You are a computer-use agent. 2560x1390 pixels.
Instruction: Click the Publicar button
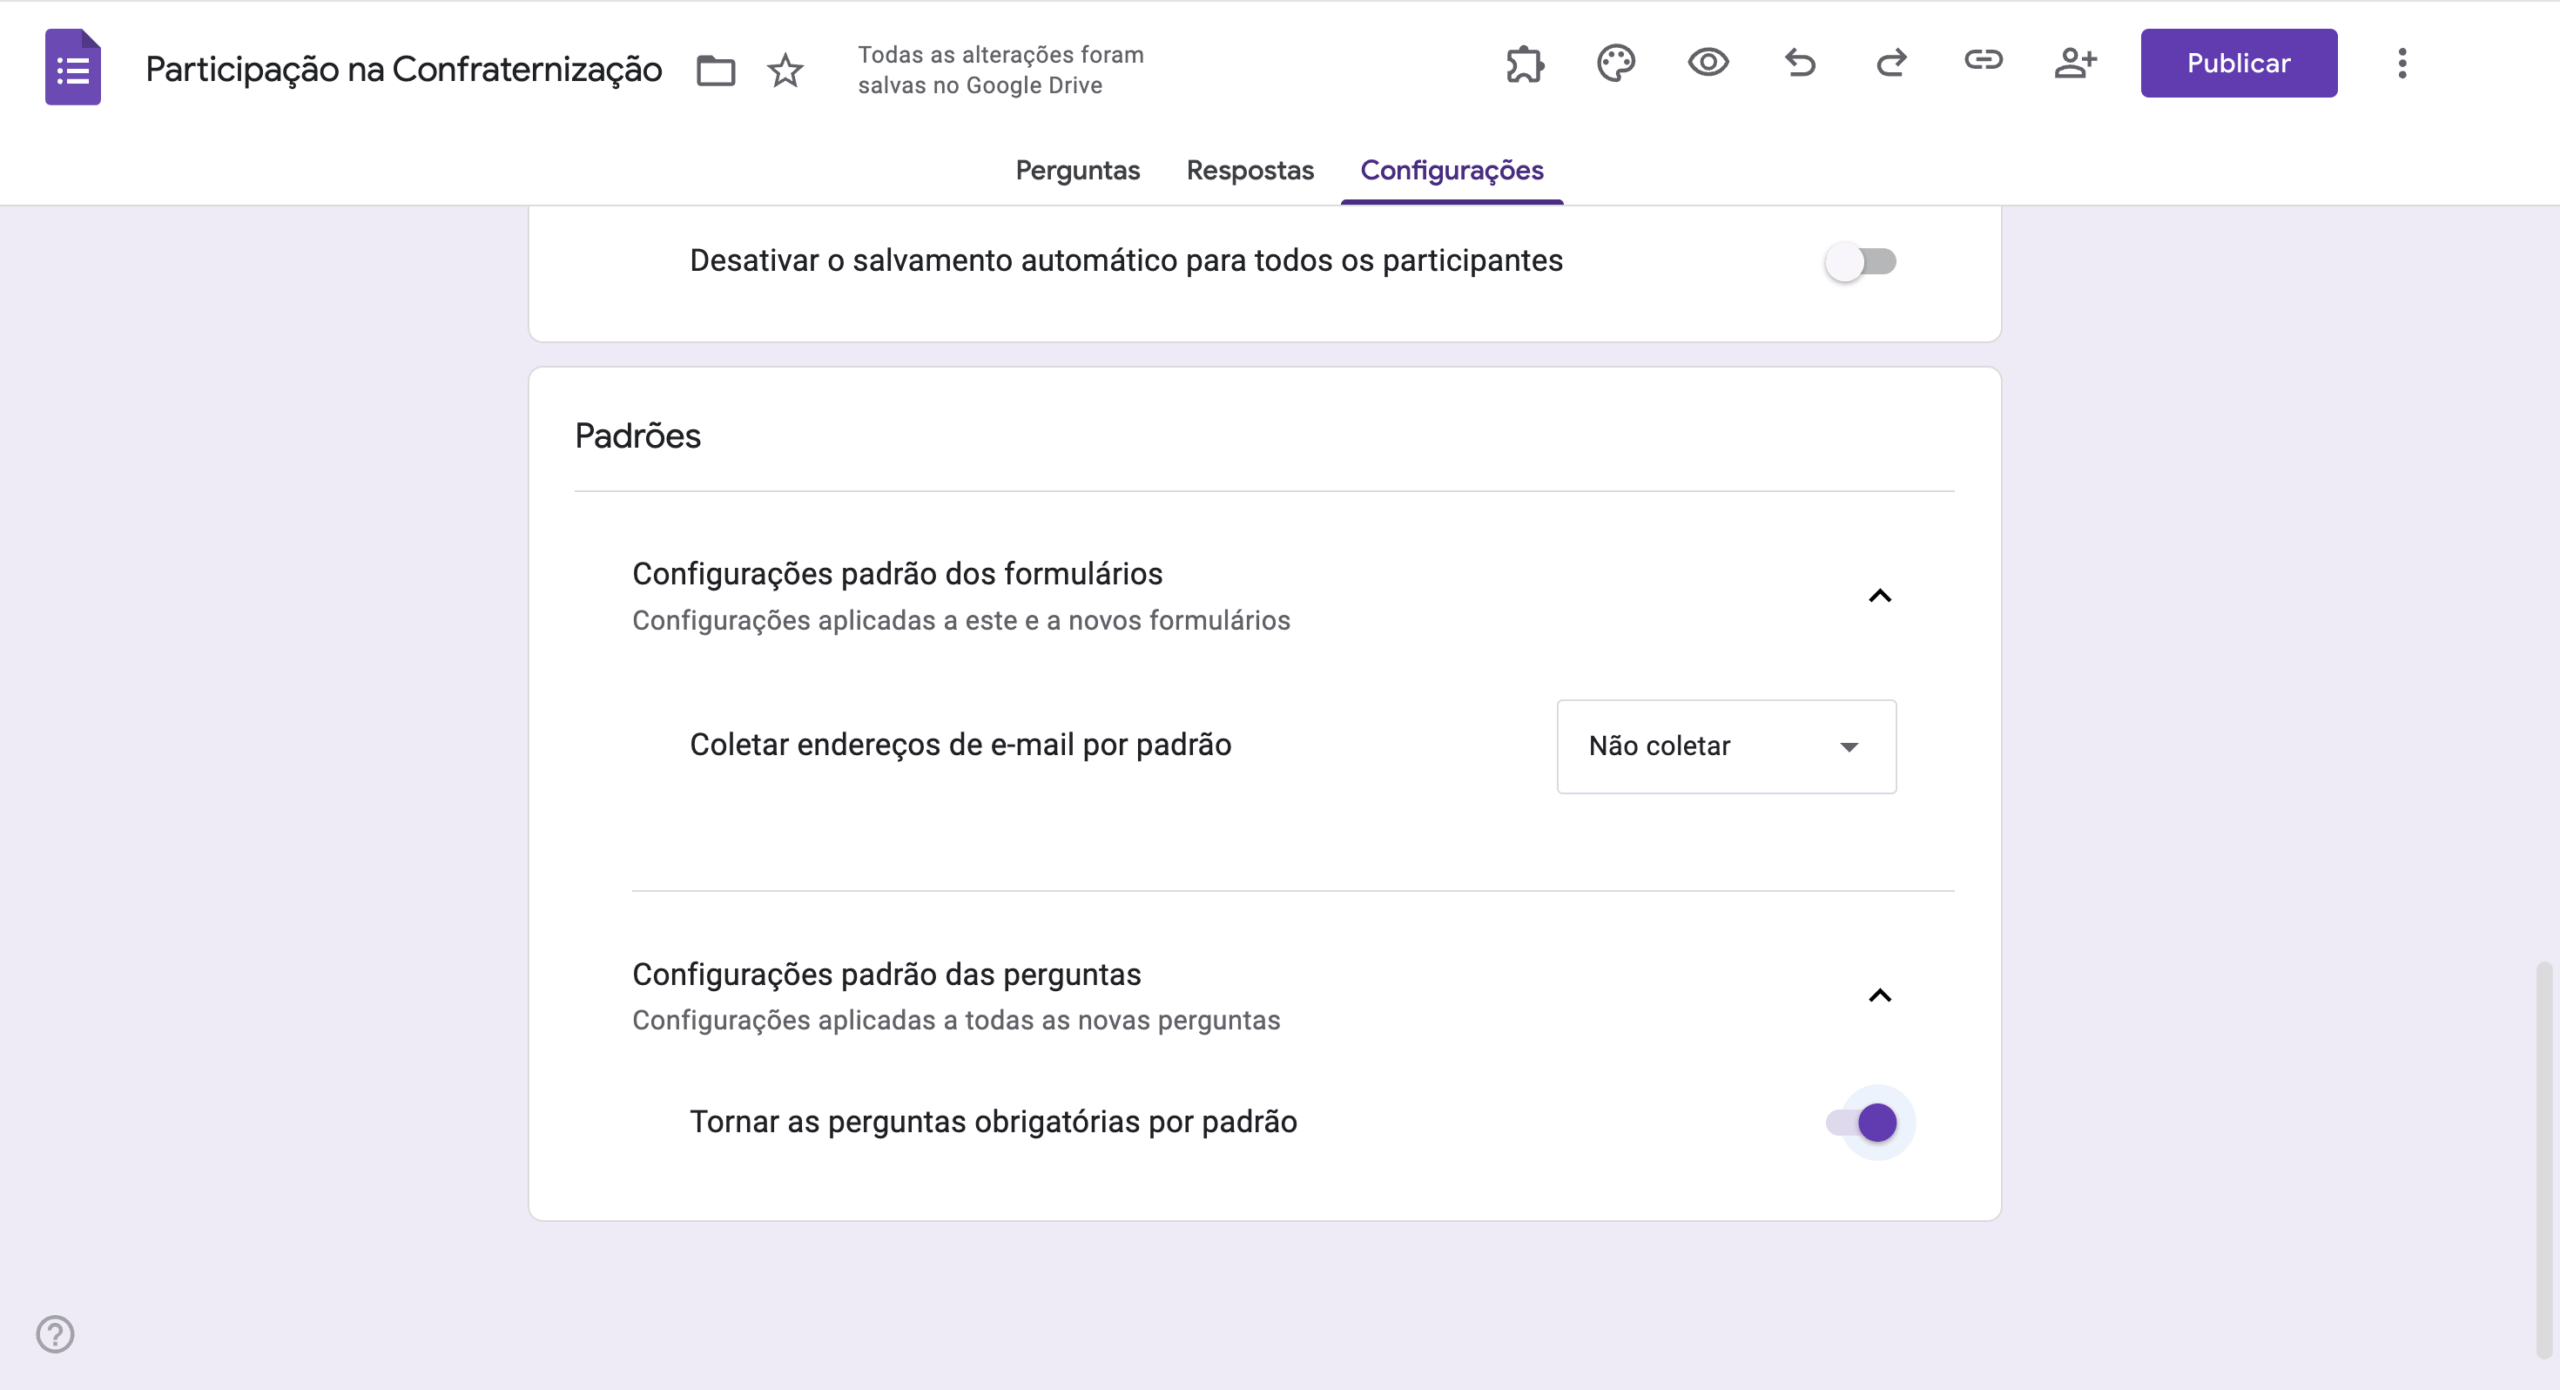point(2238,62)
